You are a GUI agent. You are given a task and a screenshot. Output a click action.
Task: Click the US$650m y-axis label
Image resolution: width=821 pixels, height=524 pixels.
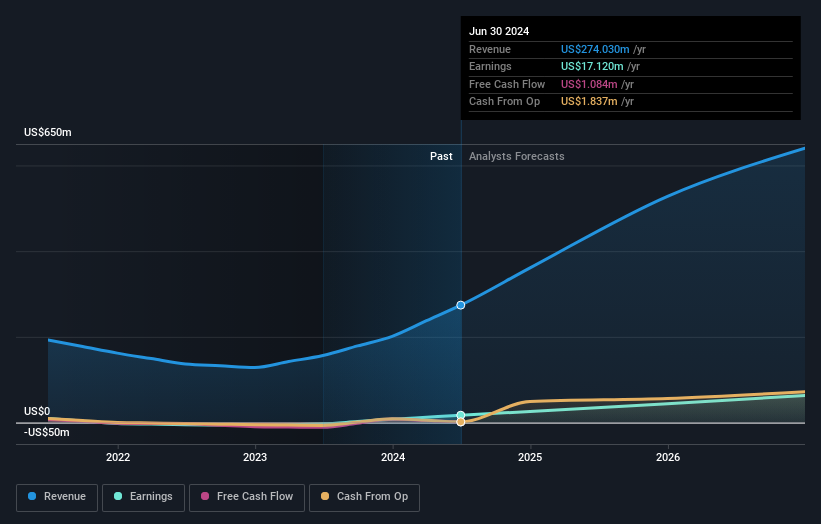coord(48,132)
